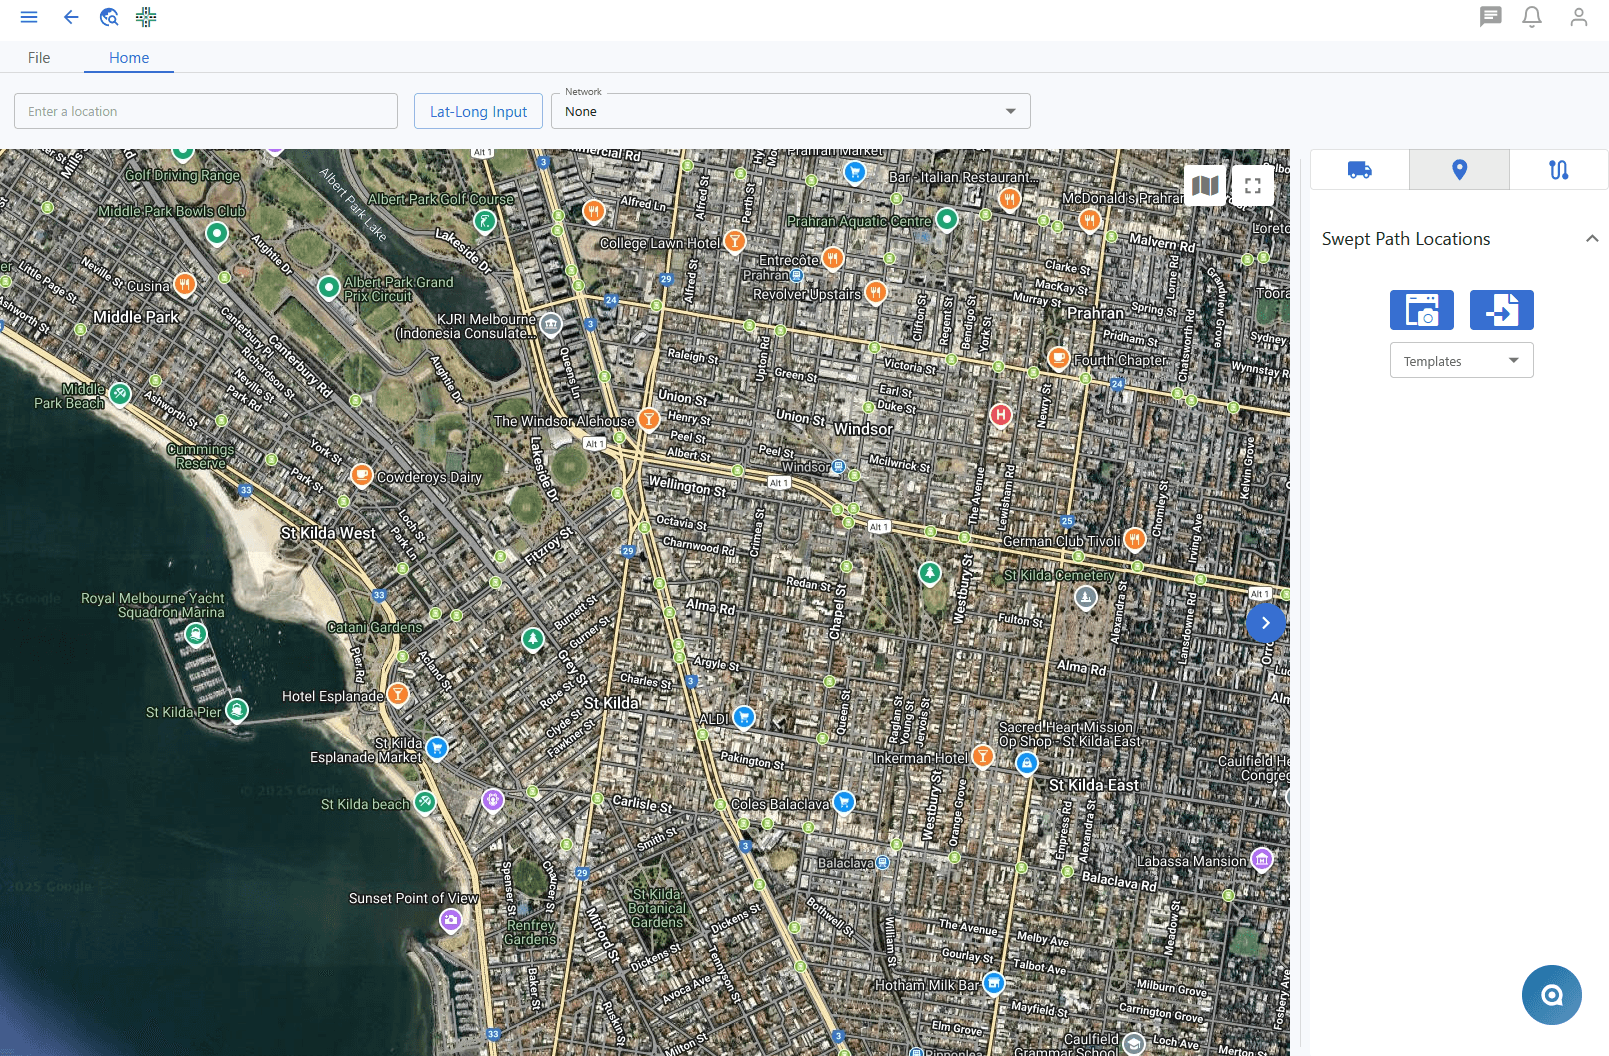Click the Labassa Mansion marker

coord(1262,859)
